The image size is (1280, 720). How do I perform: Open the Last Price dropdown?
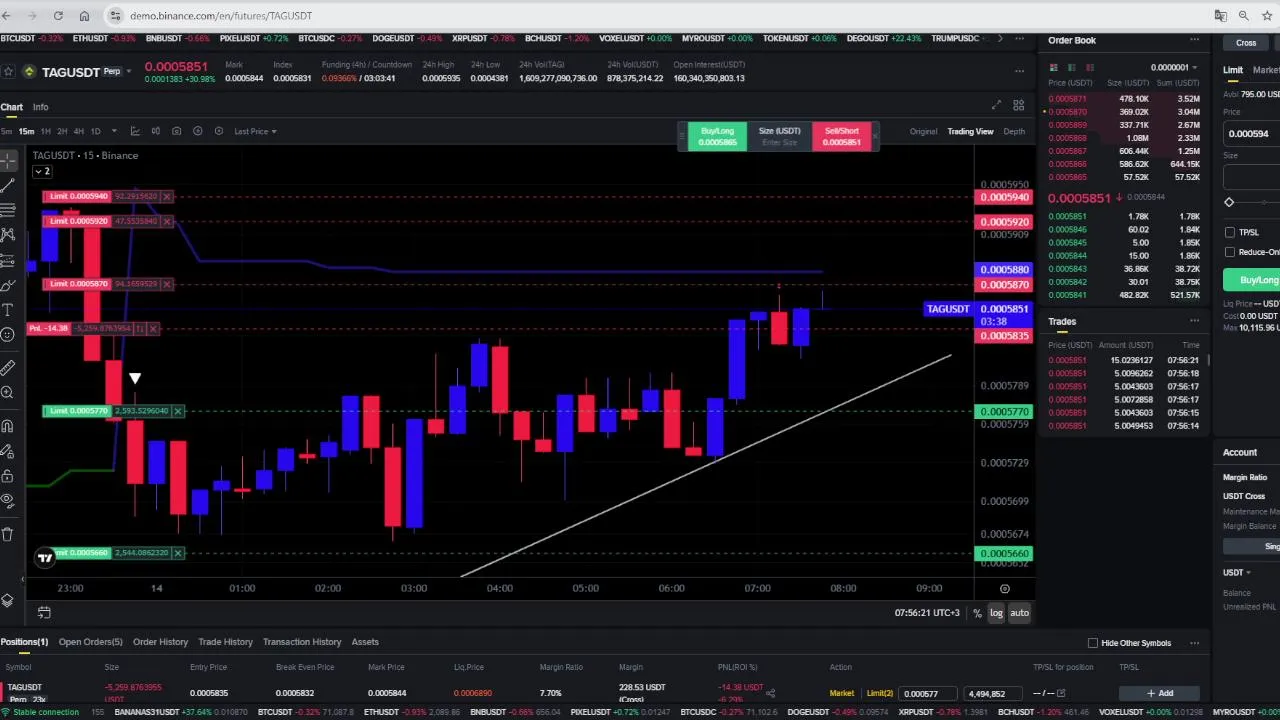click(x=255, y=131)
